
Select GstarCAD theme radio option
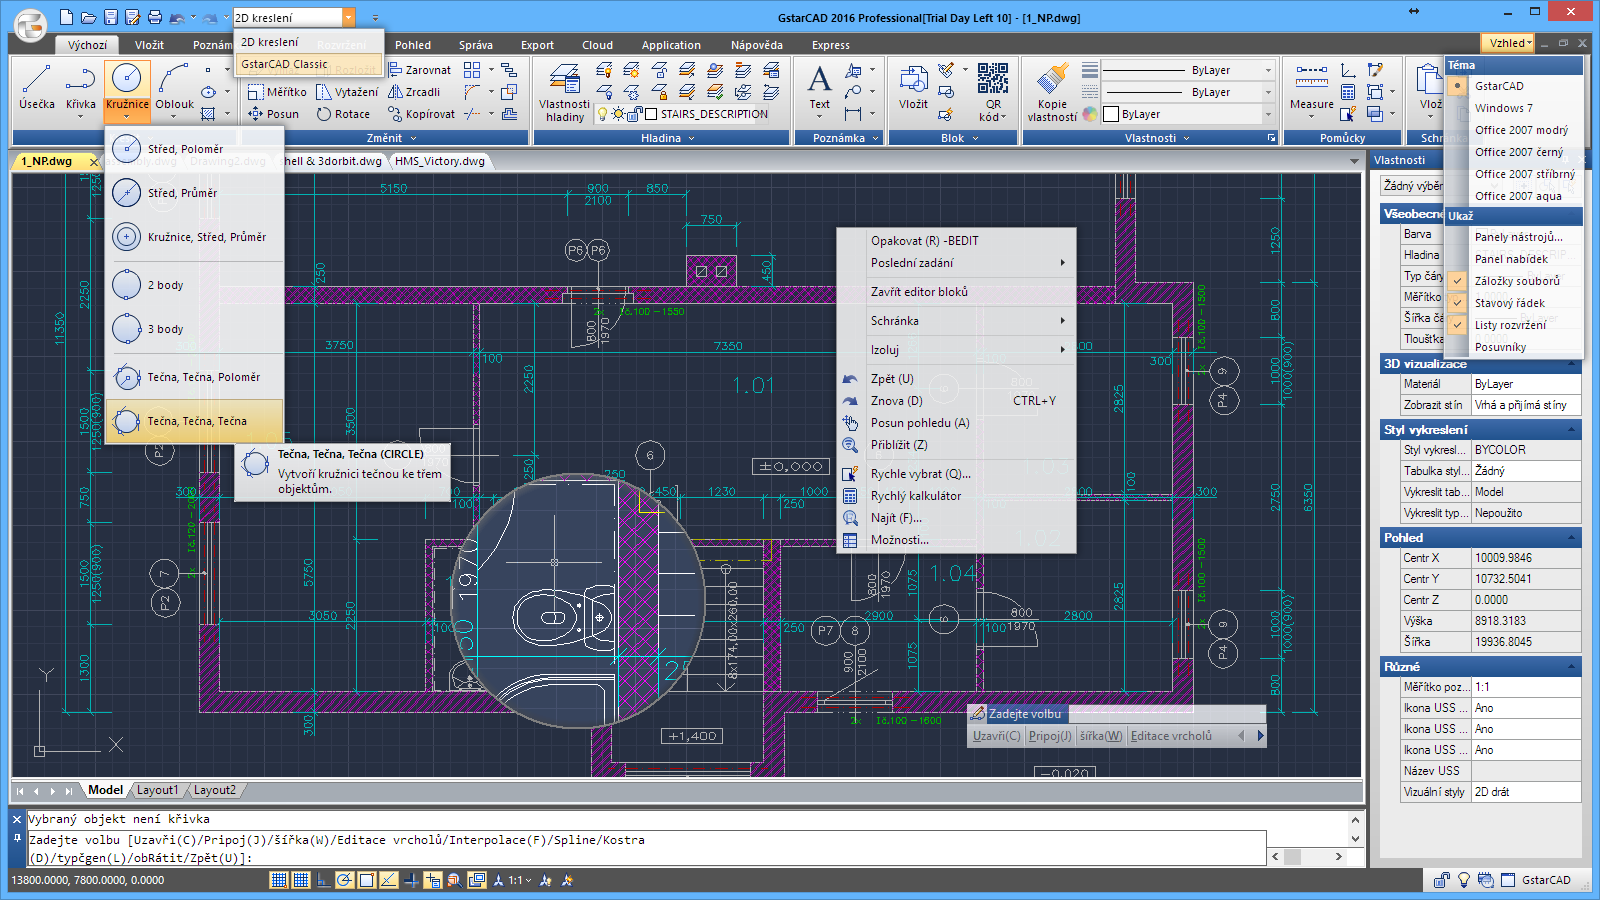pyautogui.click(x=1458, y=86)
